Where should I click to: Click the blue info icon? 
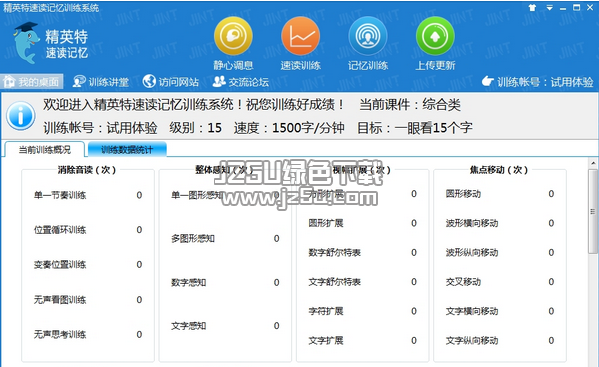click(21, 116)
